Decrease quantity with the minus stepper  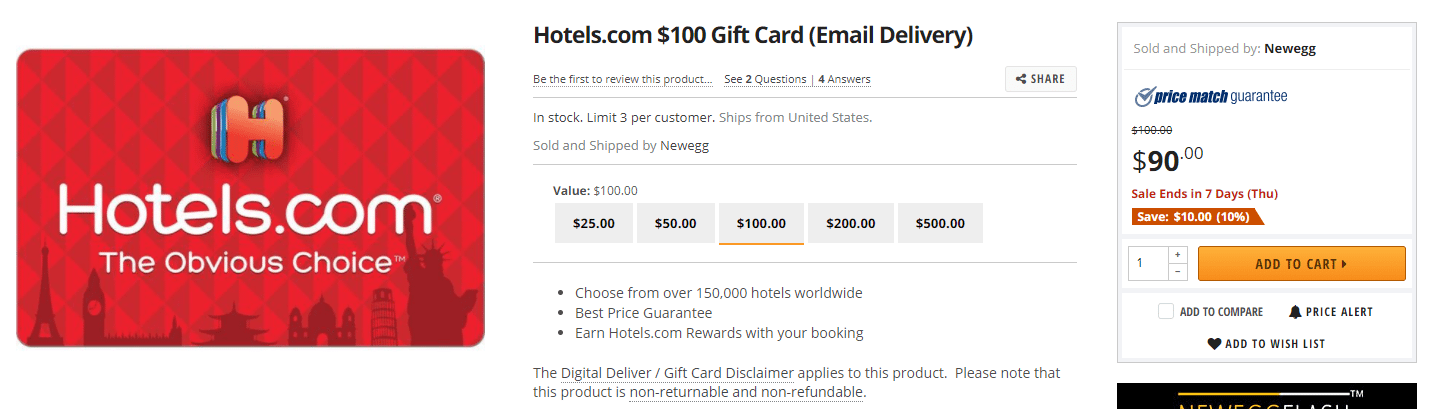(1177, 272)
